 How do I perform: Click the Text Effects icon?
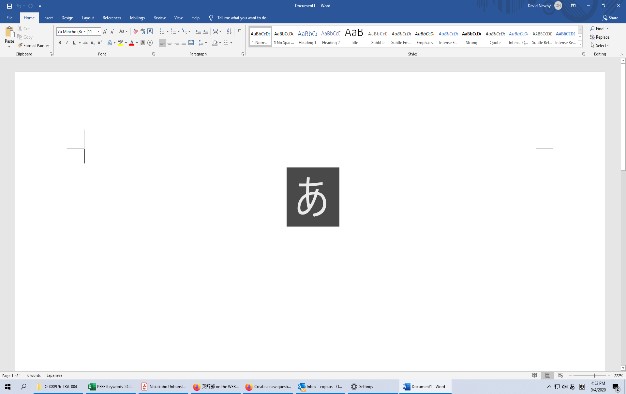point(110,43)
